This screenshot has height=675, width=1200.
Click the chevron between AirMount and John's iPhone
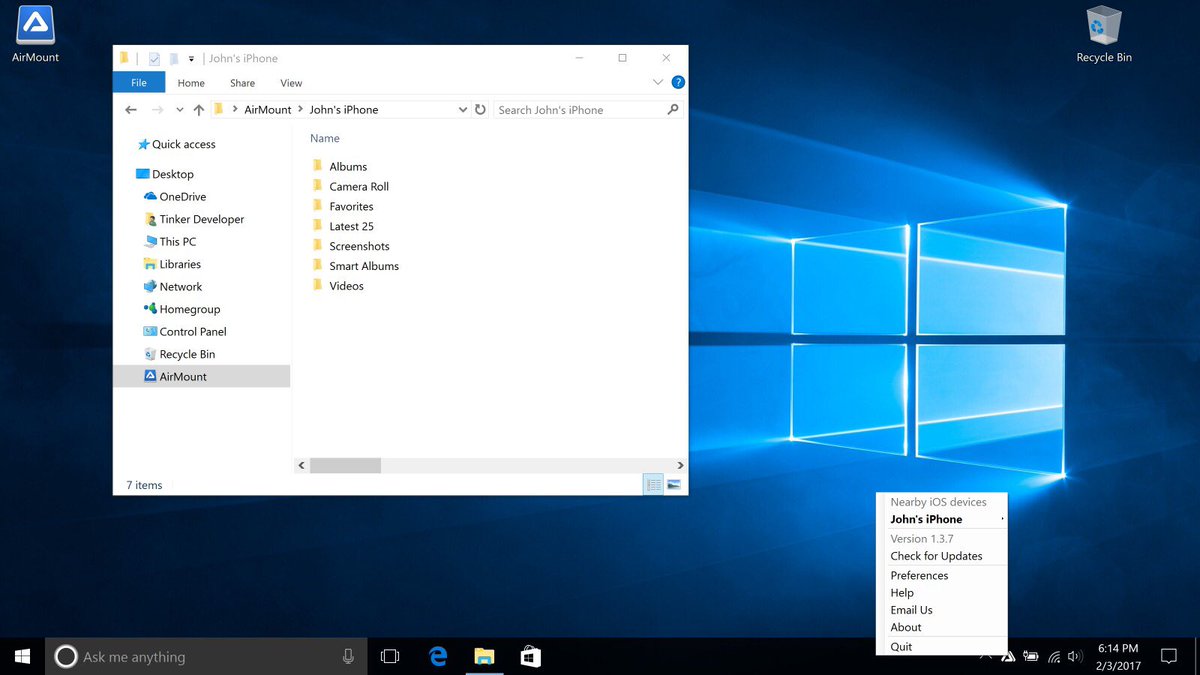(x=300, y=110)
